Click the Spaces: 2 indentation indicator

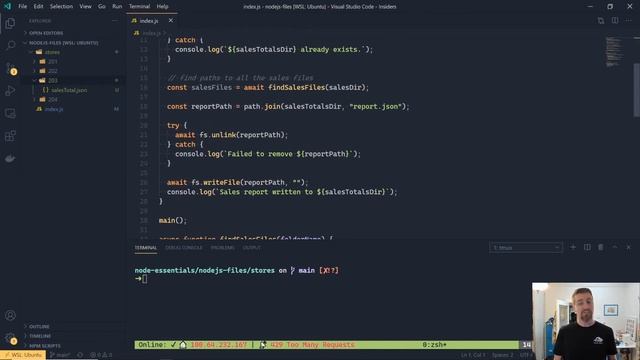502,355
